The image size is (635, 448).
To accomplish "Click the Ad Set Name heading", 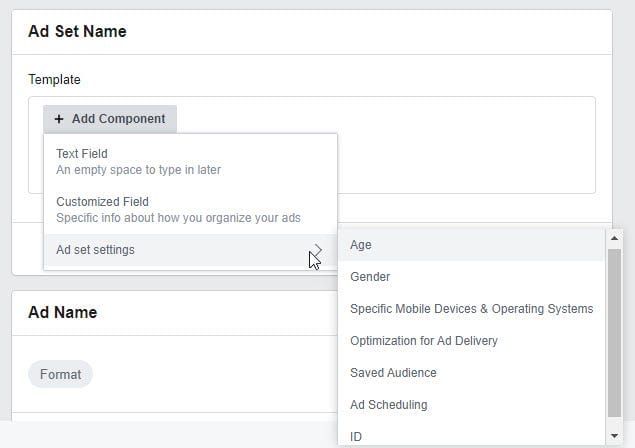I will [x=77, y=32].
